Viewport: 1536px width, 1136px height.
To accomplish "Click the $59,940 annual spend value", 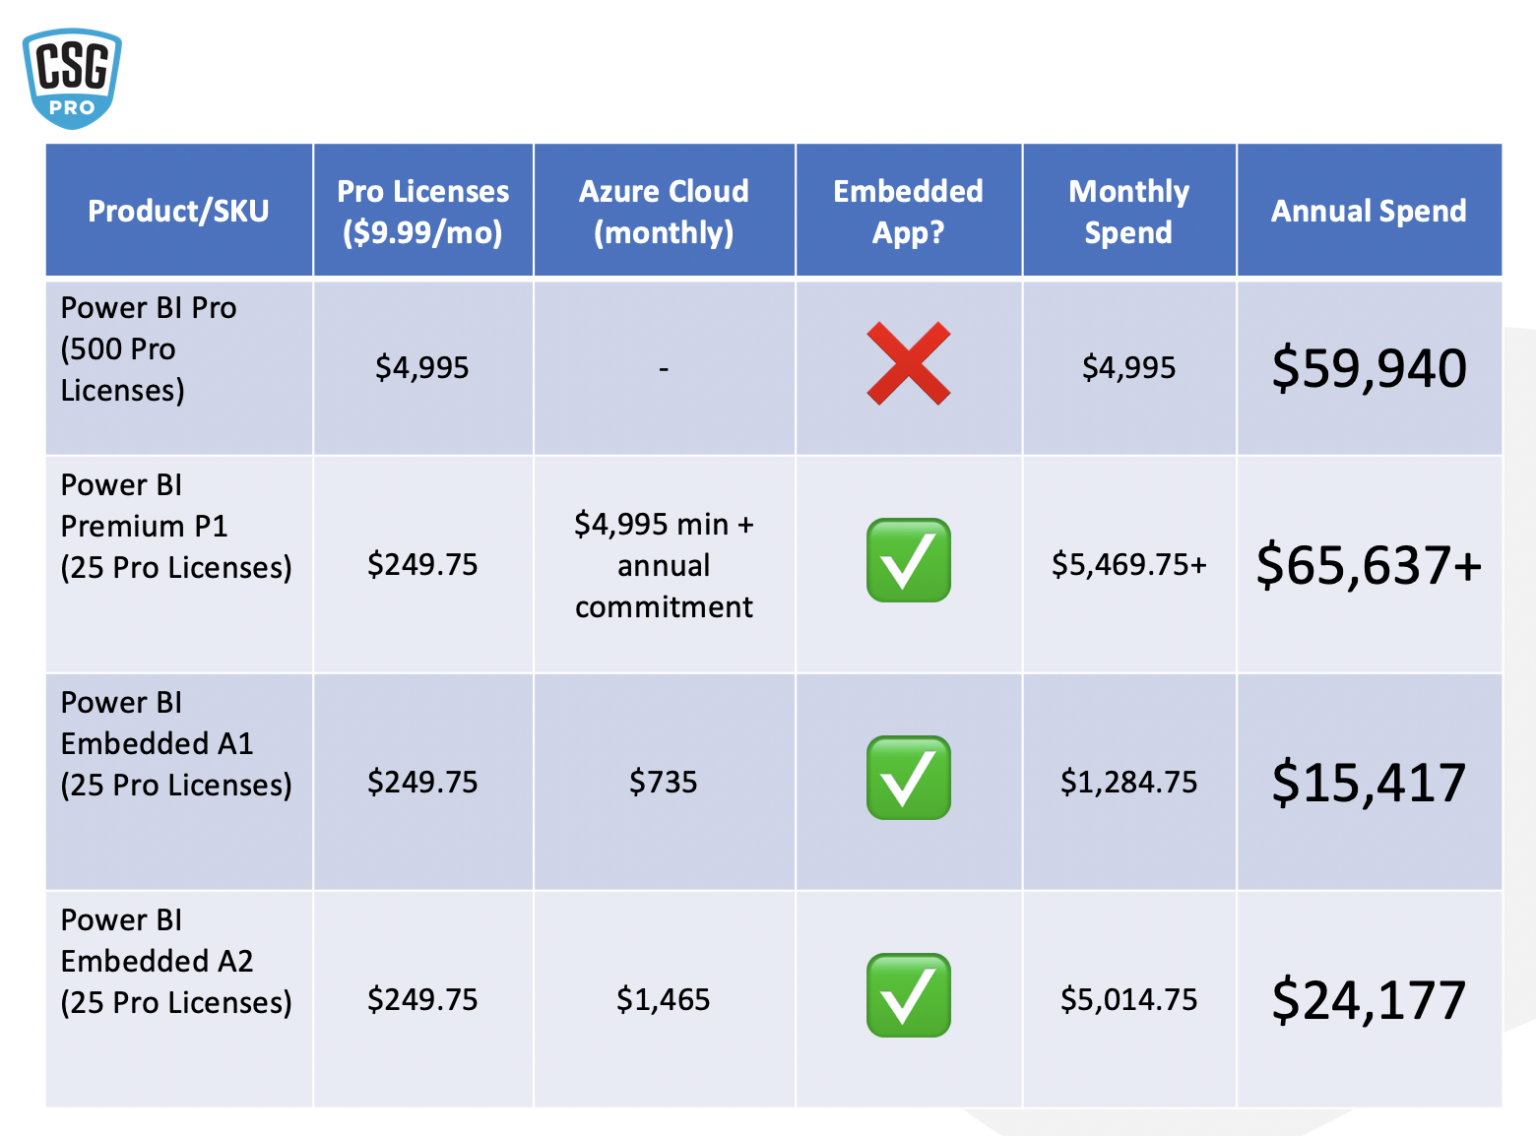I will point(1368,368).
